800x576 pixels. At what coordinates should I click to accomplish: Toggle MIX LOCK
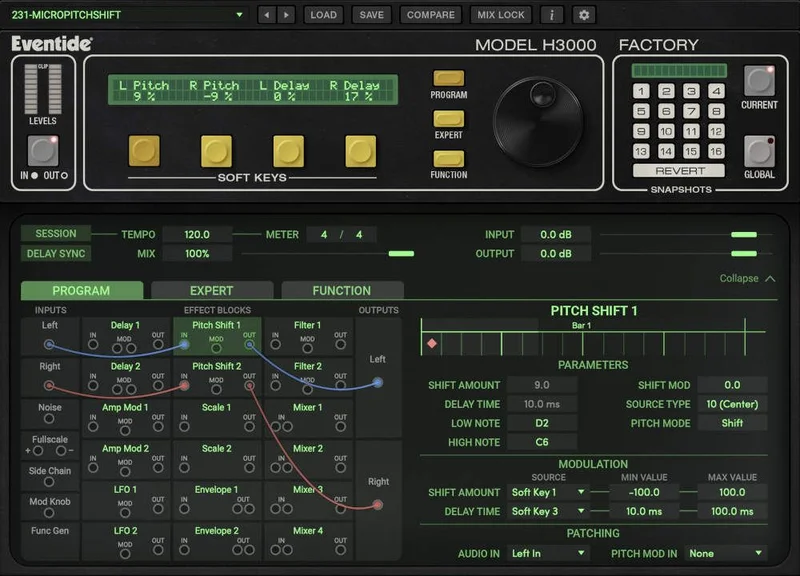[501, 15]
